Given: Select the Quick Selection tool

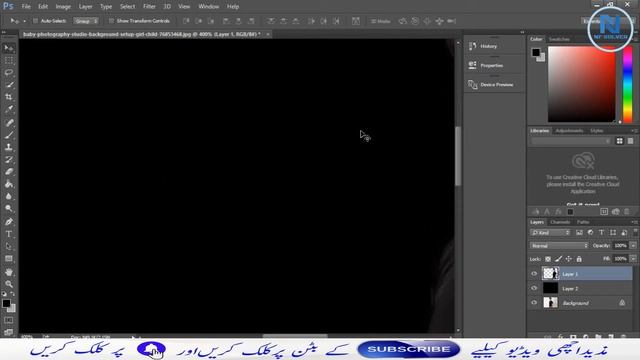Looking at the screenshot, I should click(9, 85).
